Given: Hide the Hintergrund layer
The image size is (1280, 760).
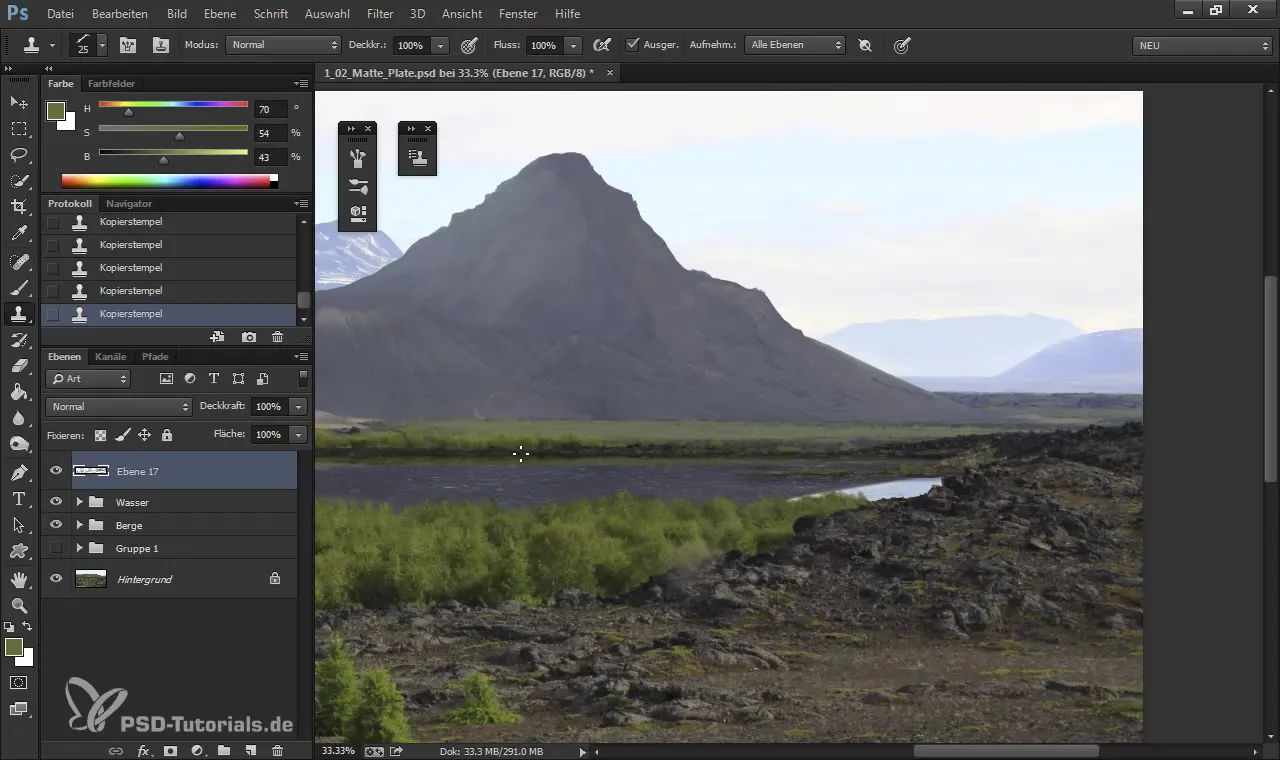Looking at the screenshot, I should (56, 579).
